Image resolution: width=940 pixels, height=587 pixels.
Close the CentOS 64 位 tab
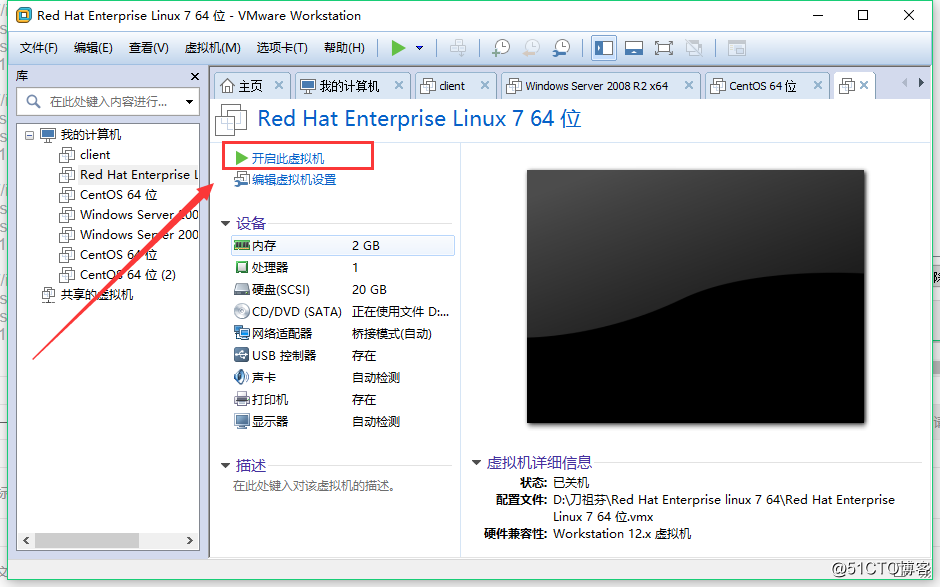(818, 86)
